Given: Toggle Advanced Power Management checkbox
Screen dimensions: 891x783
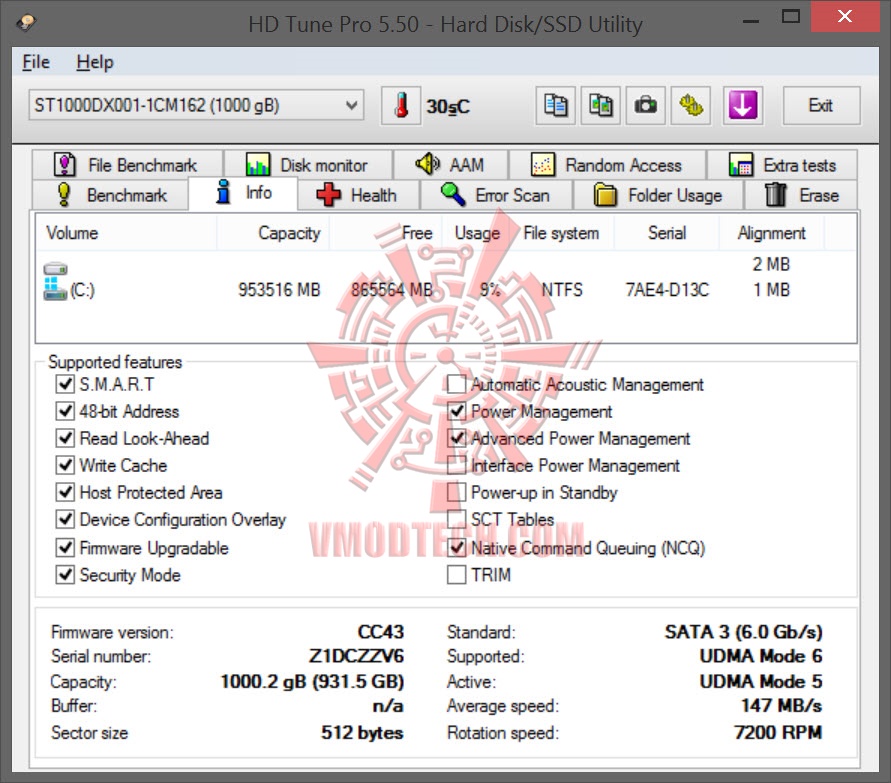Looking at the screenshot, I should 456,438.
